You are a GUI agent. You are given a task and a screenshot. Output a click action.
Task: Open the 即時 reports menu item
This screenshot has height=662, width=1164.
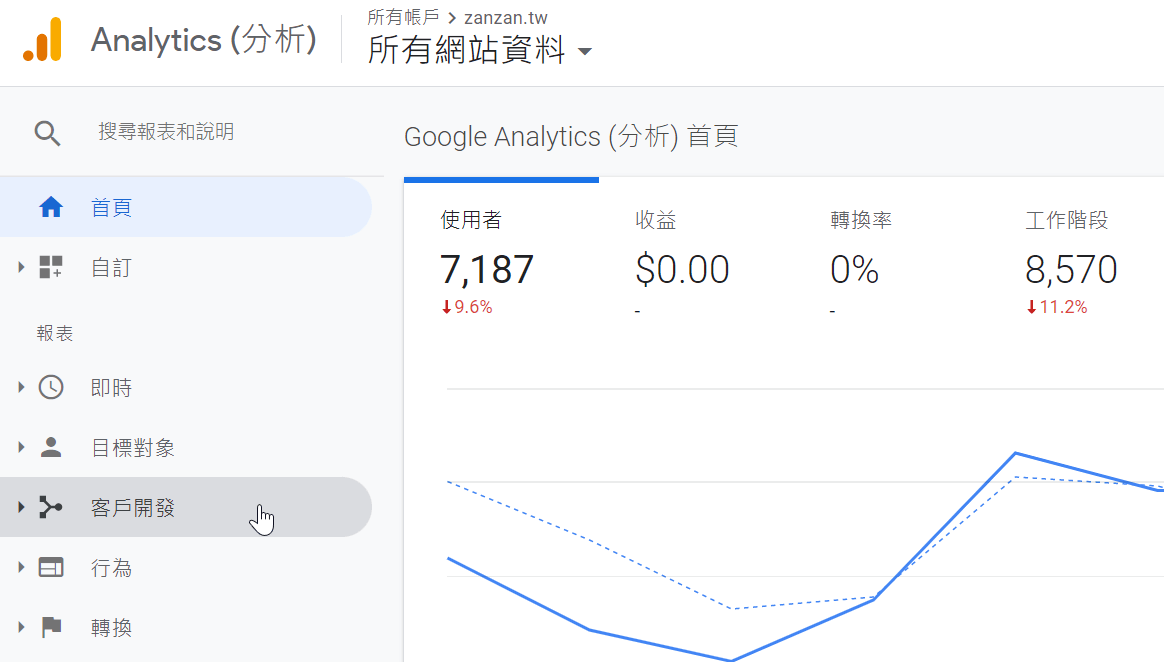(x=186, y=387)
